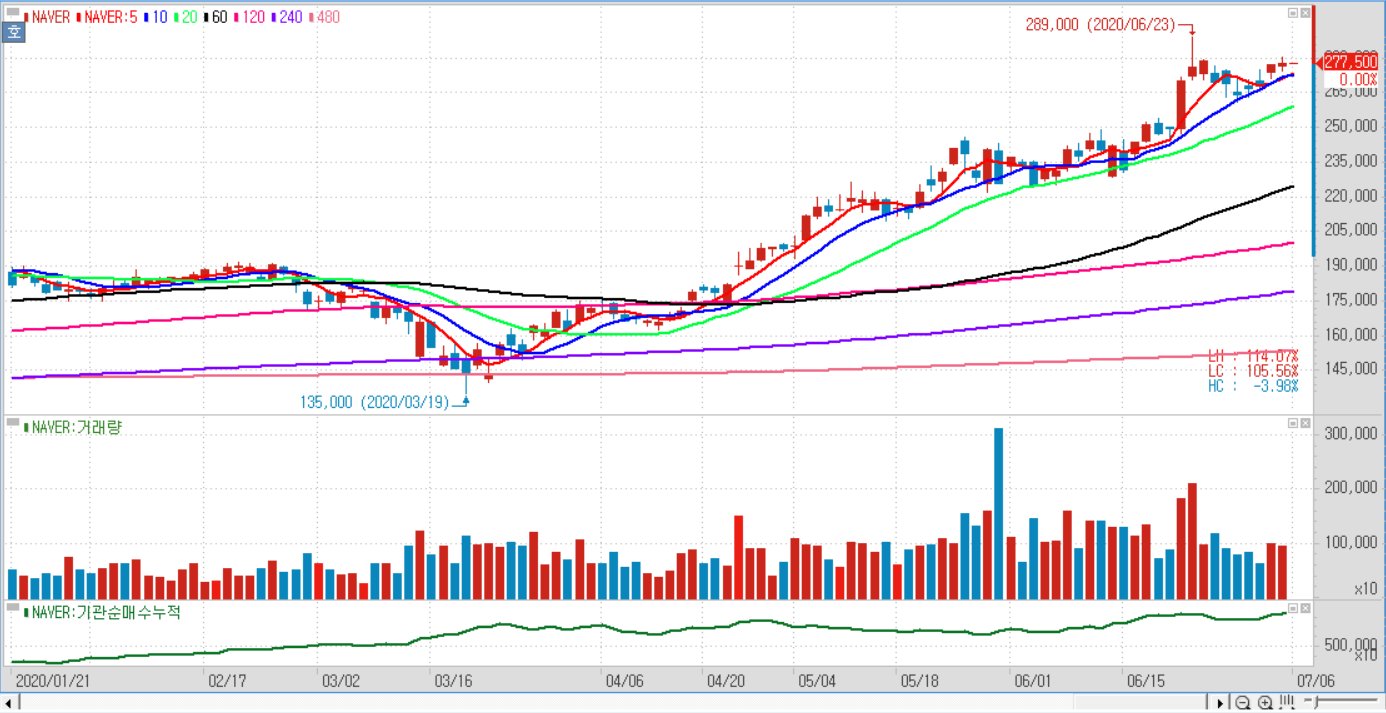Viewport: 1386px width, 713px height.
Task: Click the 289,000 (2020/06/23) high annotation
Action: [1102, 25]
